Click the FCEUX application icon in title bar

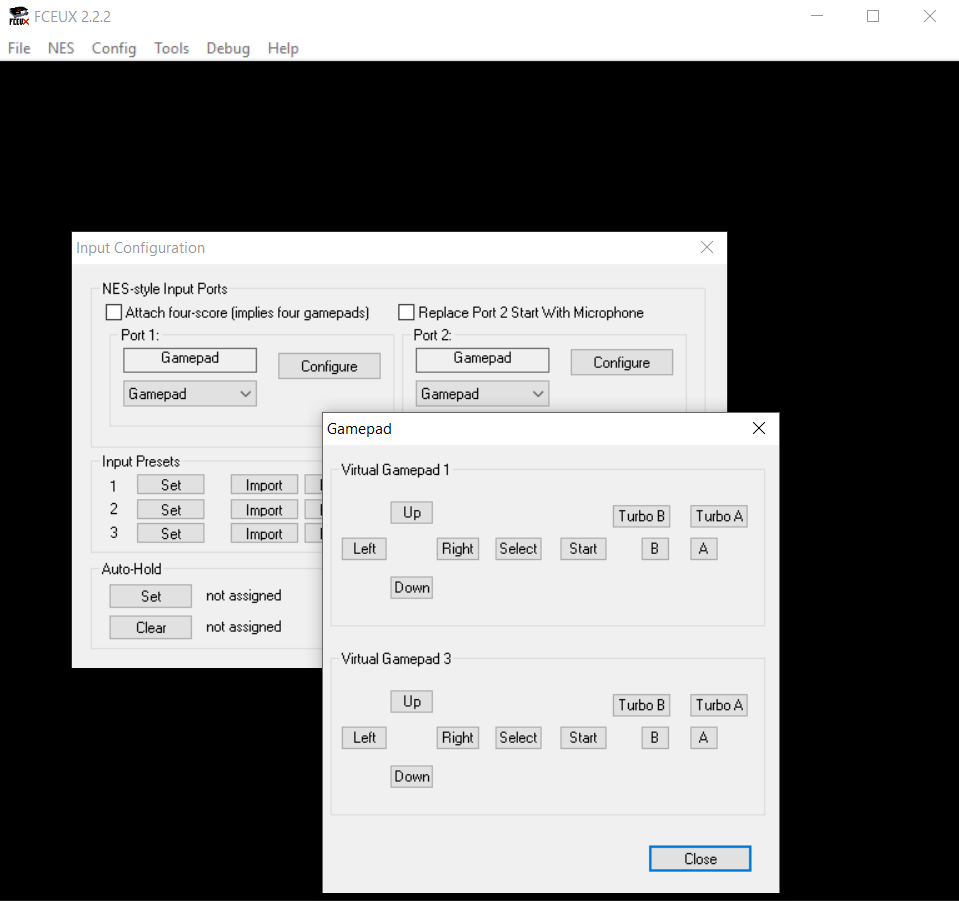pyautogui.click(x=18, y=16)
